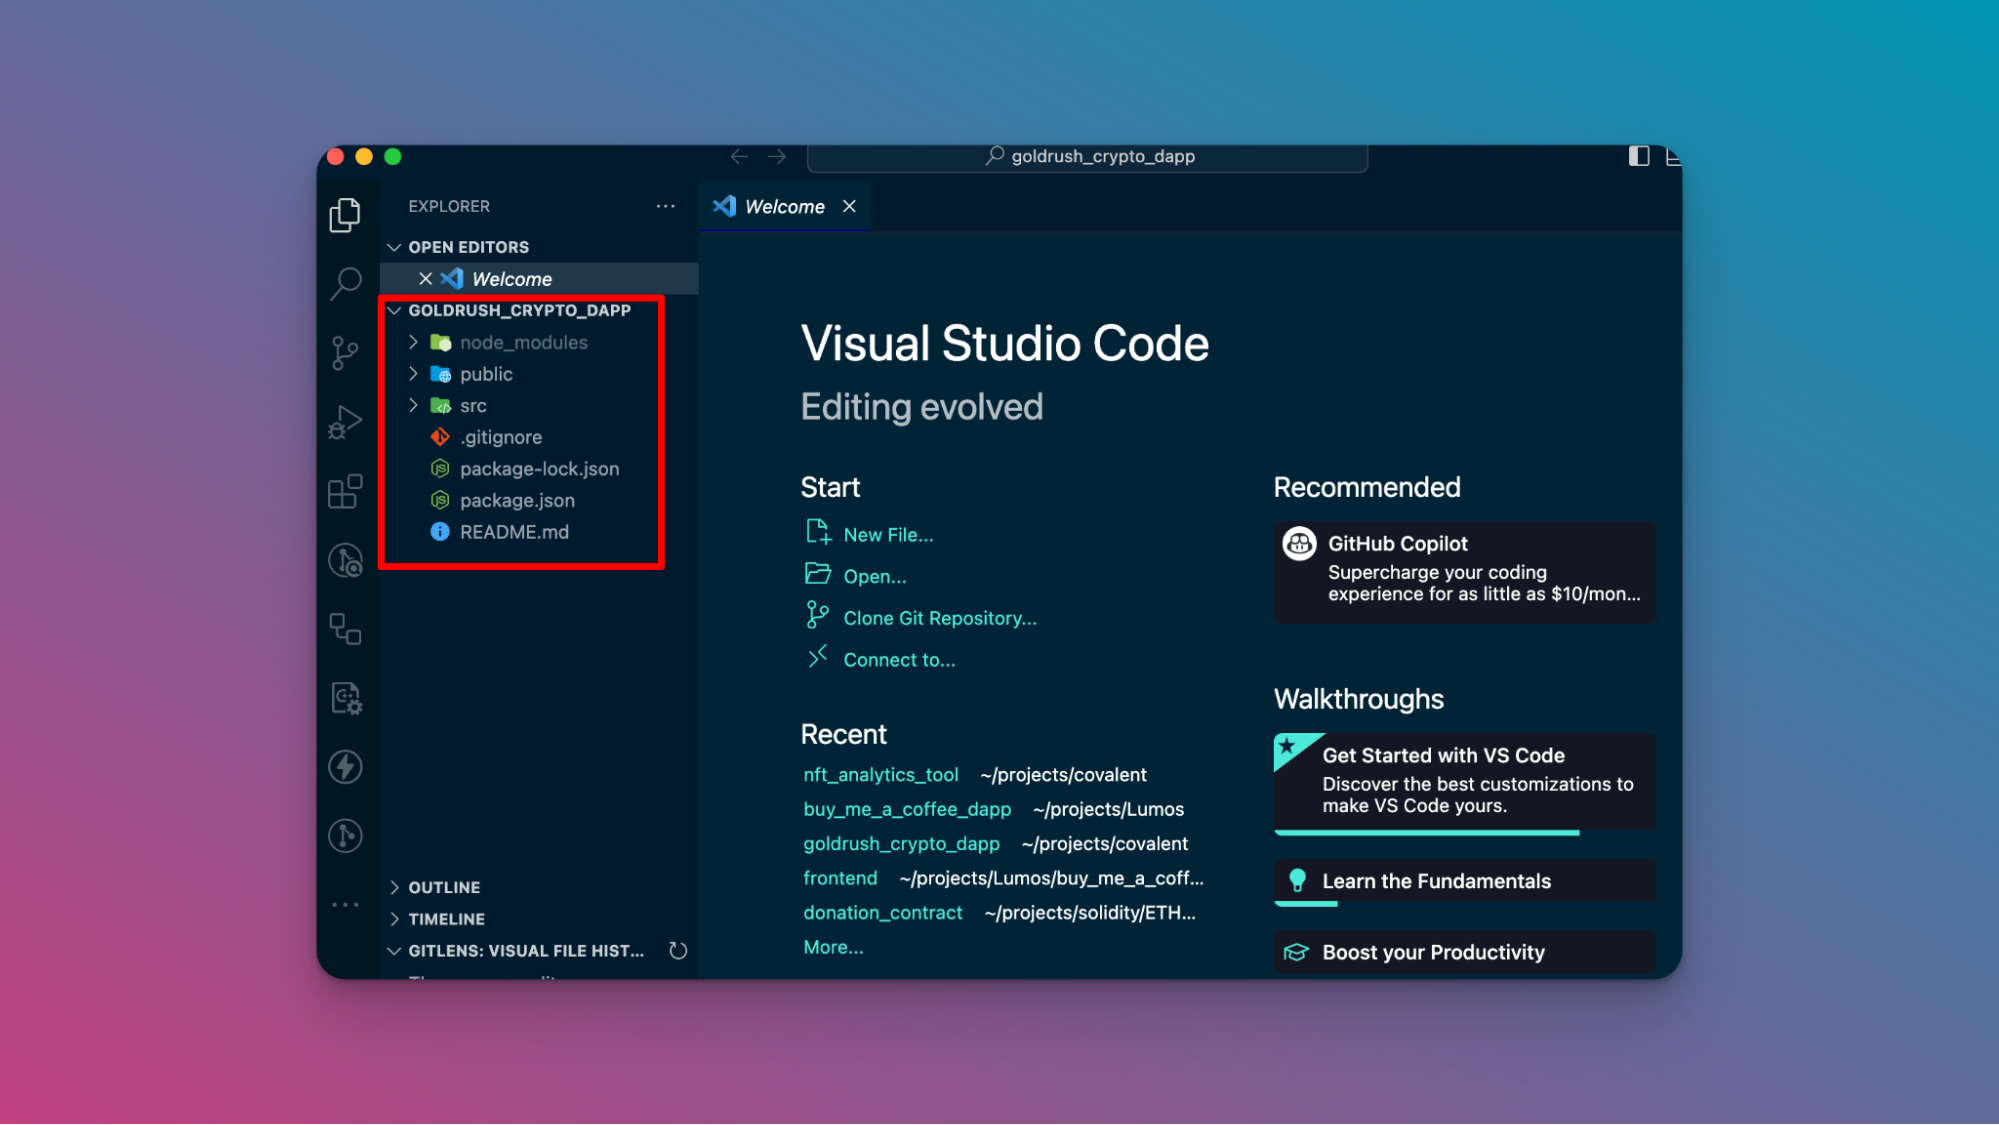Click the graduation cap icon on Boost Productivity
Screen dimensions: 1999x1125
point(1297,953)
